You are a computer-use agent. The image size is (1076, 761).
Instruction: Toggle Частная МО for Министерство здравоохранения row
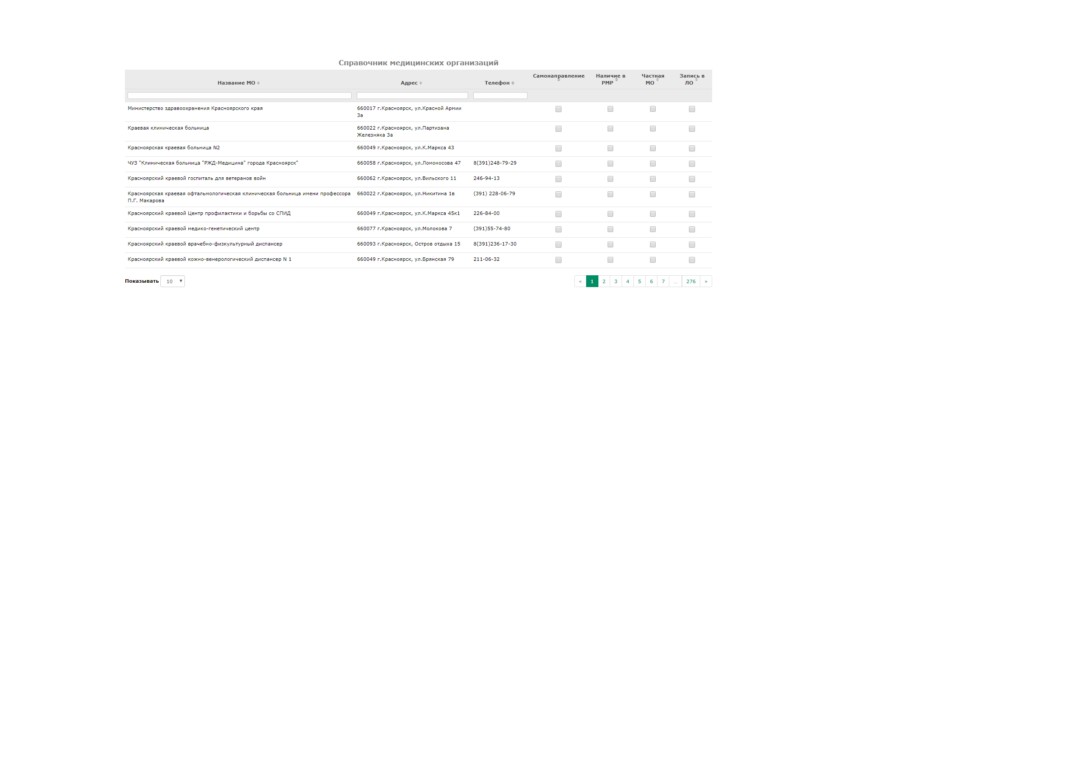click(653, 109)
